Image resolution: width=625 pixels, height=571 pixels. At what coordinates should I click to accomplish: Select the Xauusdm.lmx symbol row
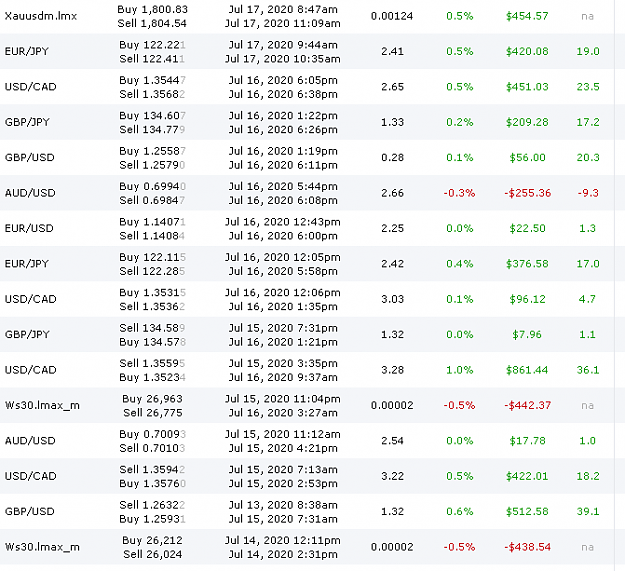307,16
